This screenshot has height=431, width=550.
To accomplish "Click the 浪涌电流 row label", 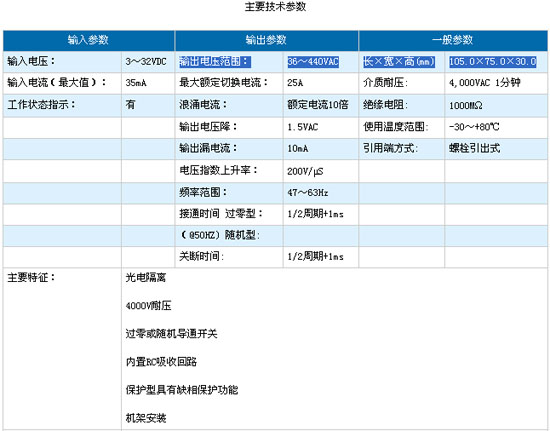I will [x=203, y=105].
